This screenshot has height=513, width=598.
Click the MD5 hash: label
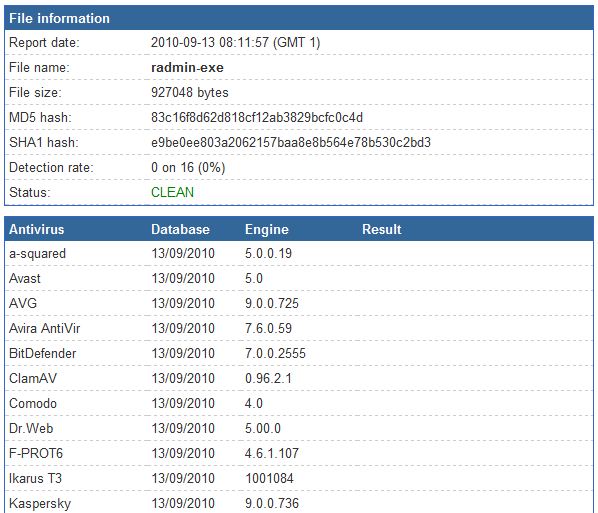coord(40,117)
